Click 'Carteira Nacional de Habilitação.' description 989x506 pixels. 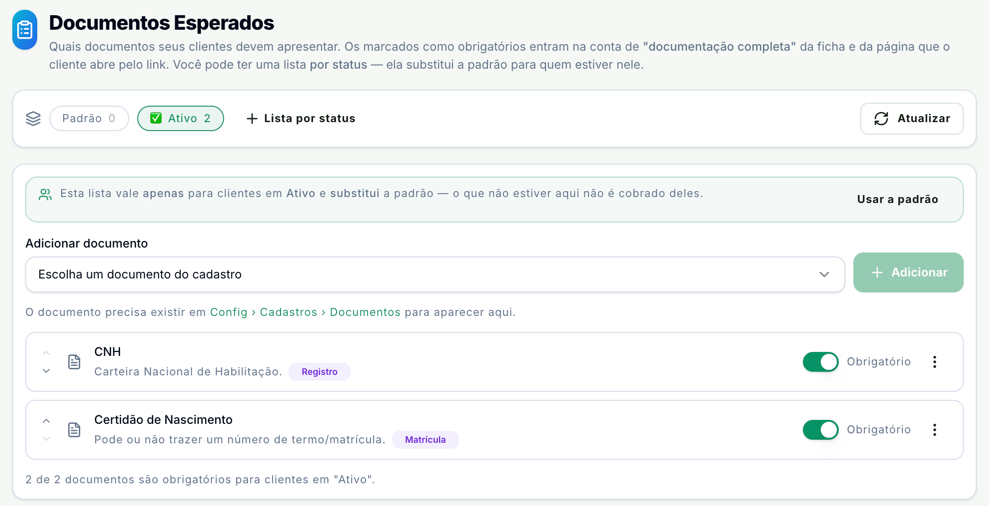click(188, 372)
